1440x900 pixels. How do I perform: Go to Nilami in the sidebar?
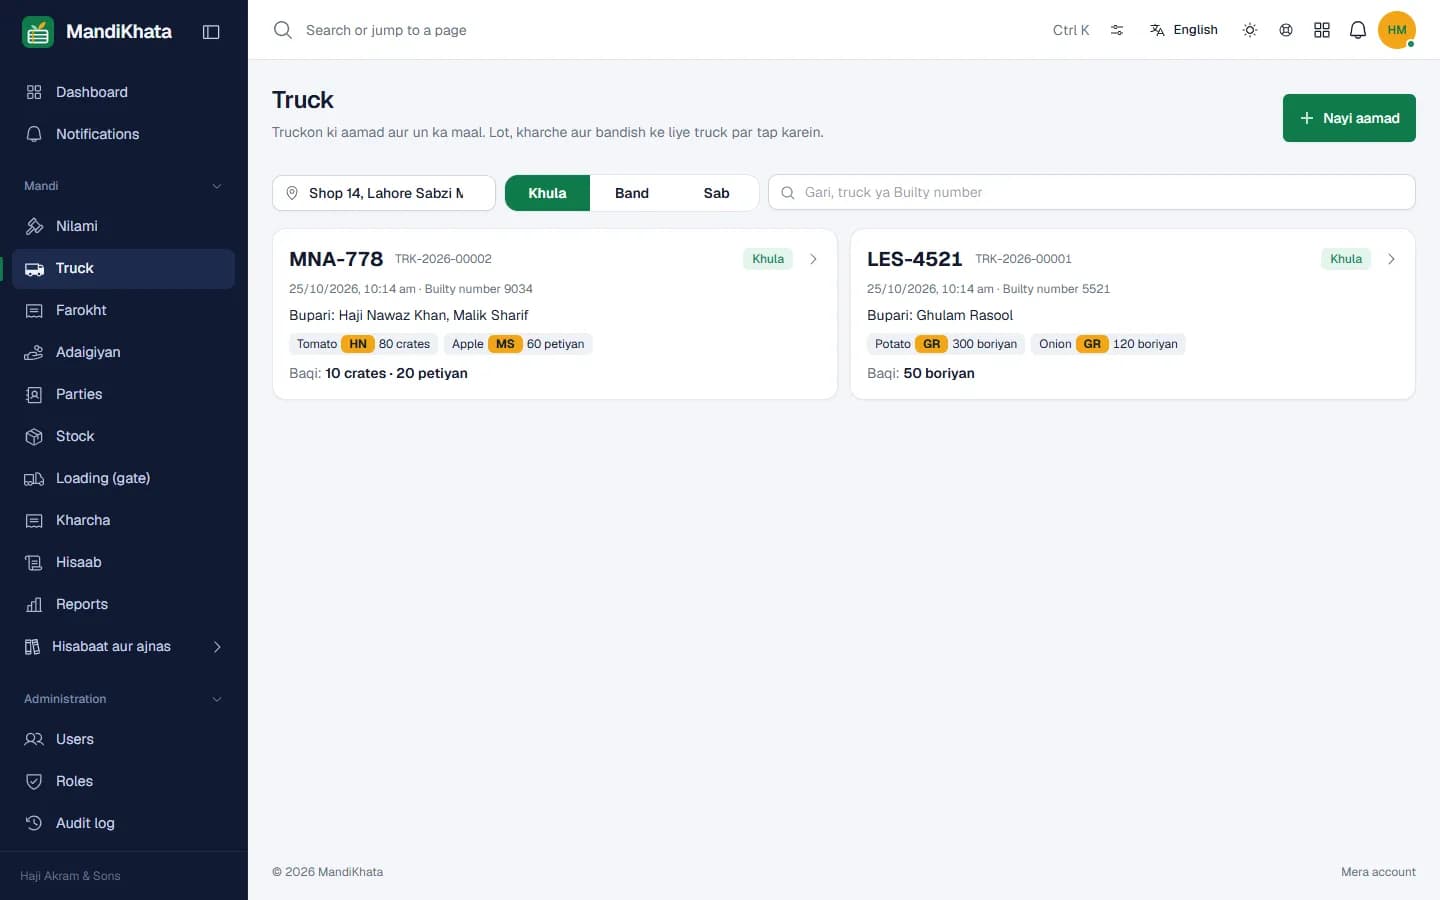click(x=123, y=226)
